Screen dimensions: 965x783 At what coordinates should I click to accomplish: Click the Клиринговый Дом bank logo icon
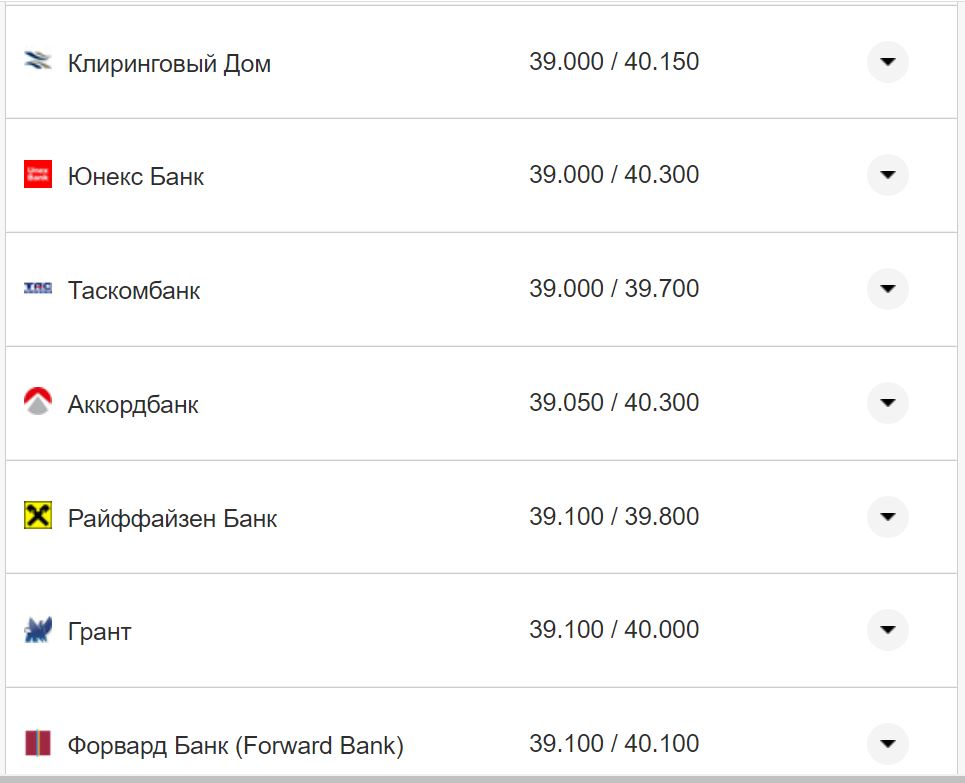click(x=37, y=61)
